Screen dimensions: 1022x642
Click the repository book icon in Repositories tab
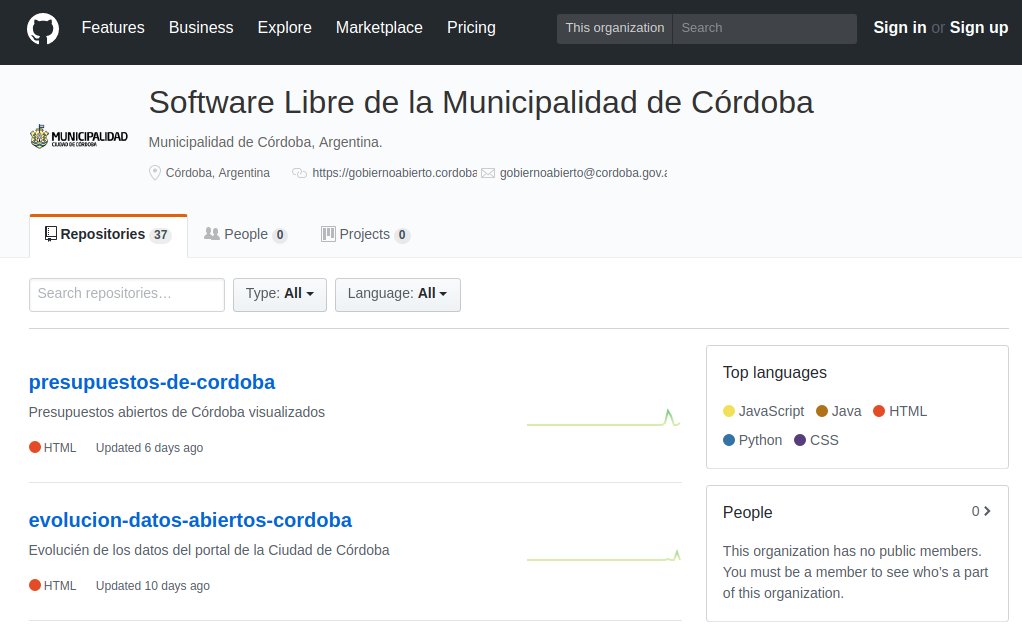51,234
